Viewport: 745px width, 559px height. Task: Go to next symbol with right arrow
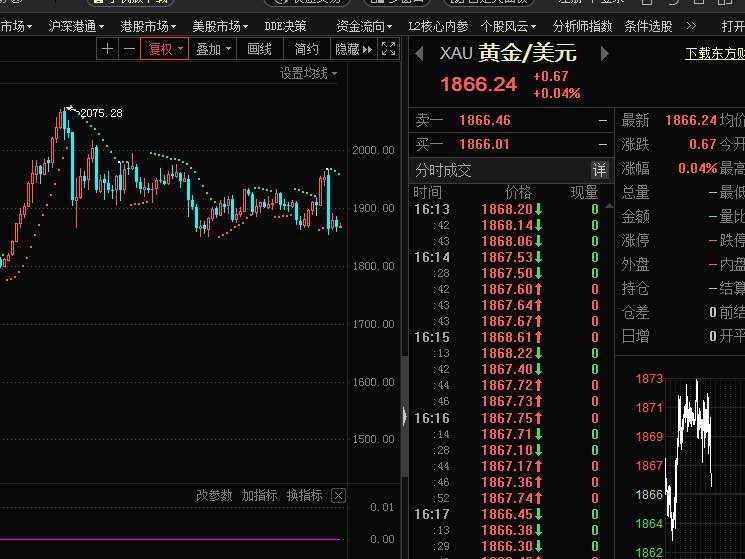604,54
